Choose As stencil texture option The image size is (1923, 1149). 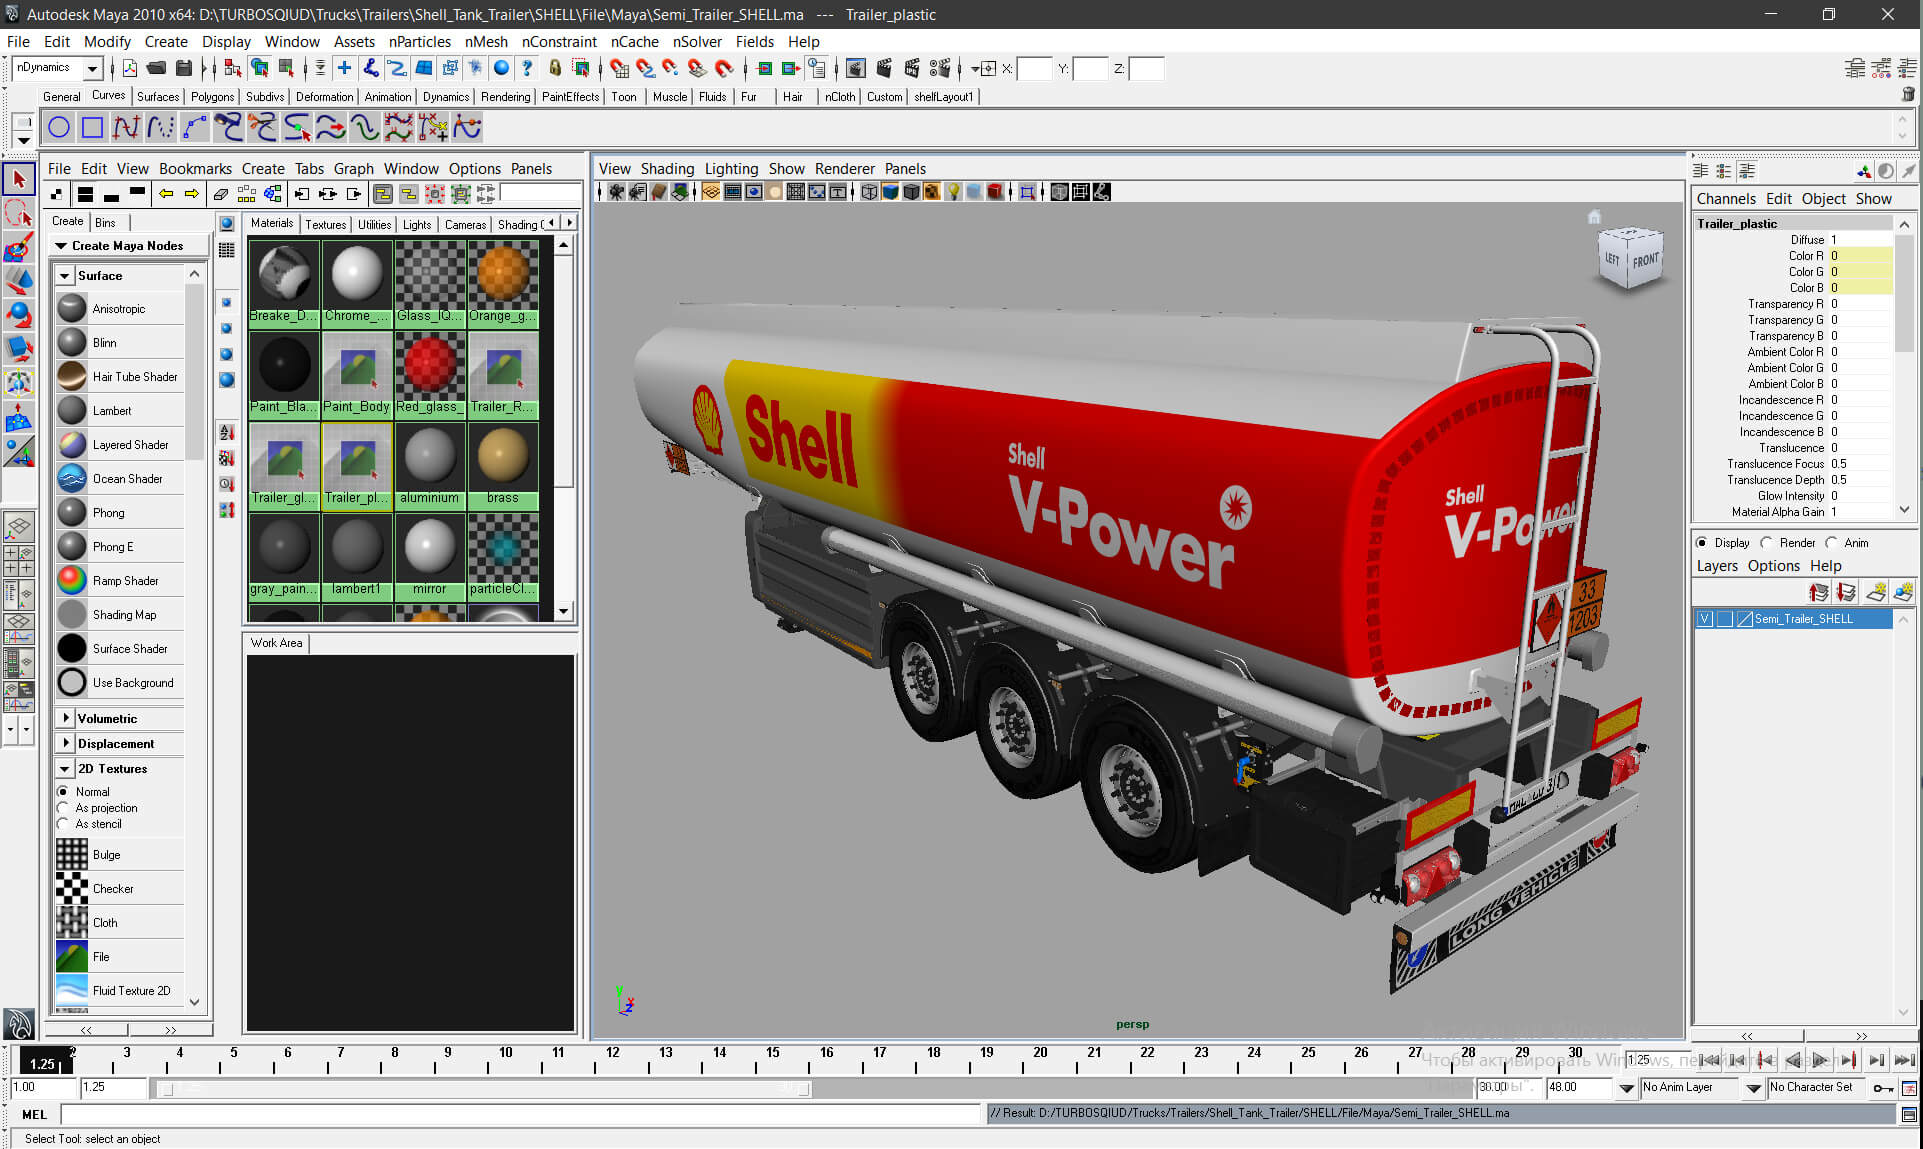click(63, 824)
